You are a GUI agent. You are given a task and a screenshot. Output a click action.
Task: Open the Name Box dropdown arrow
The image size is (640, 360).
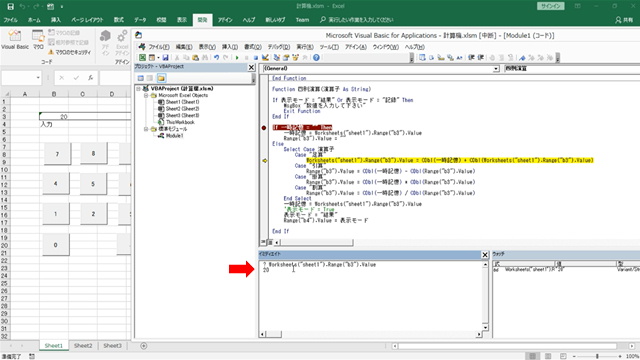(x=38, y=78)
